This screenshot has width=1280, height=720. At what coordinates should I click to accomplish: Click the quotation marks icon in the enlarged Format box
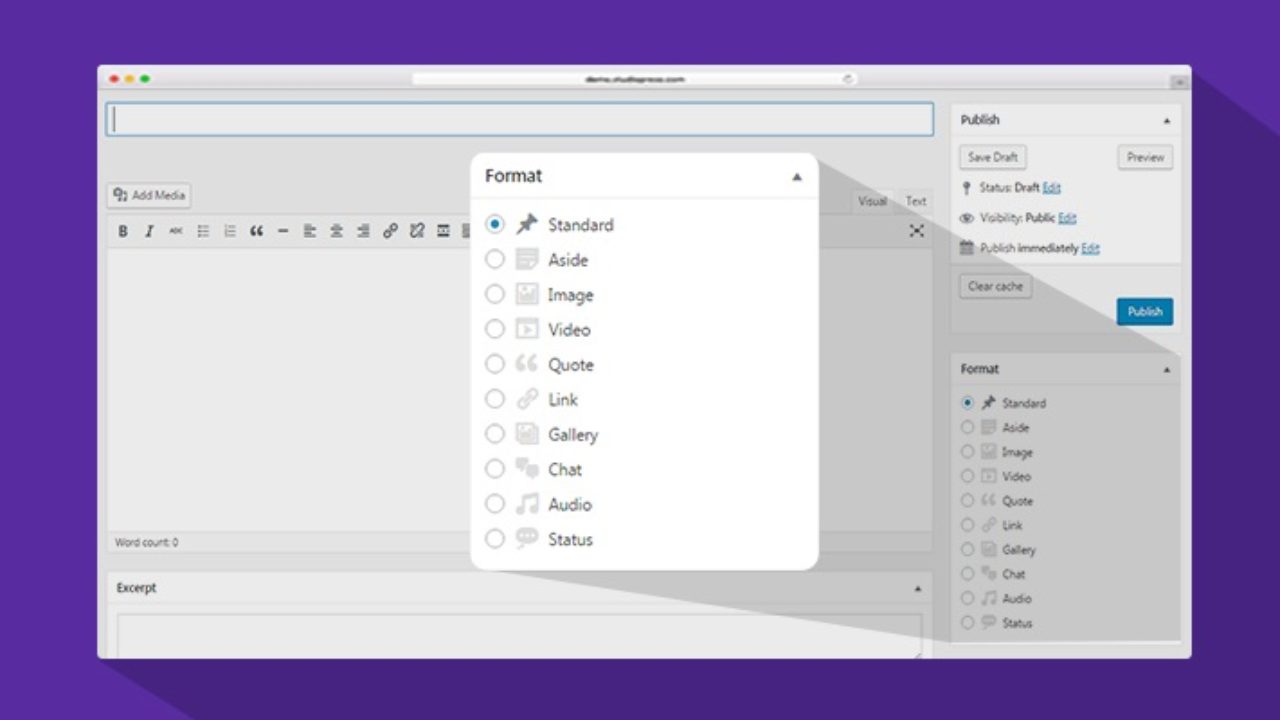pos(527,364)
